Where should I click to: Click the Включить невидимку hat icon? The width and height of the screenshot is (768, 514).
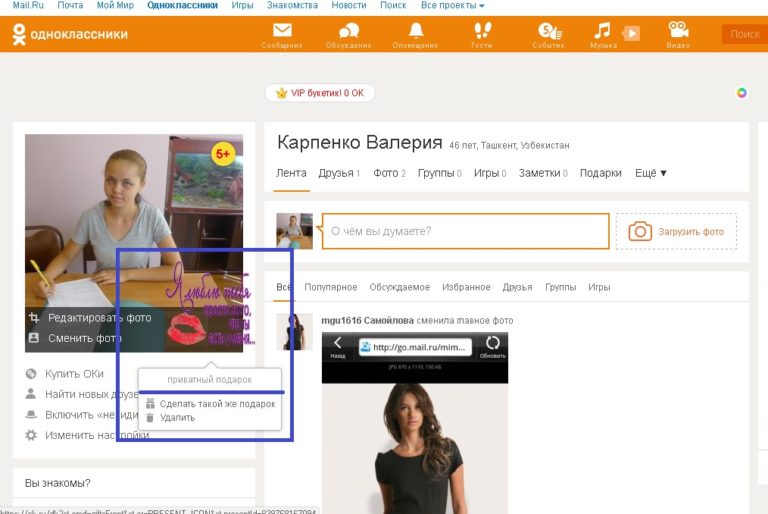tap(31, 415)
